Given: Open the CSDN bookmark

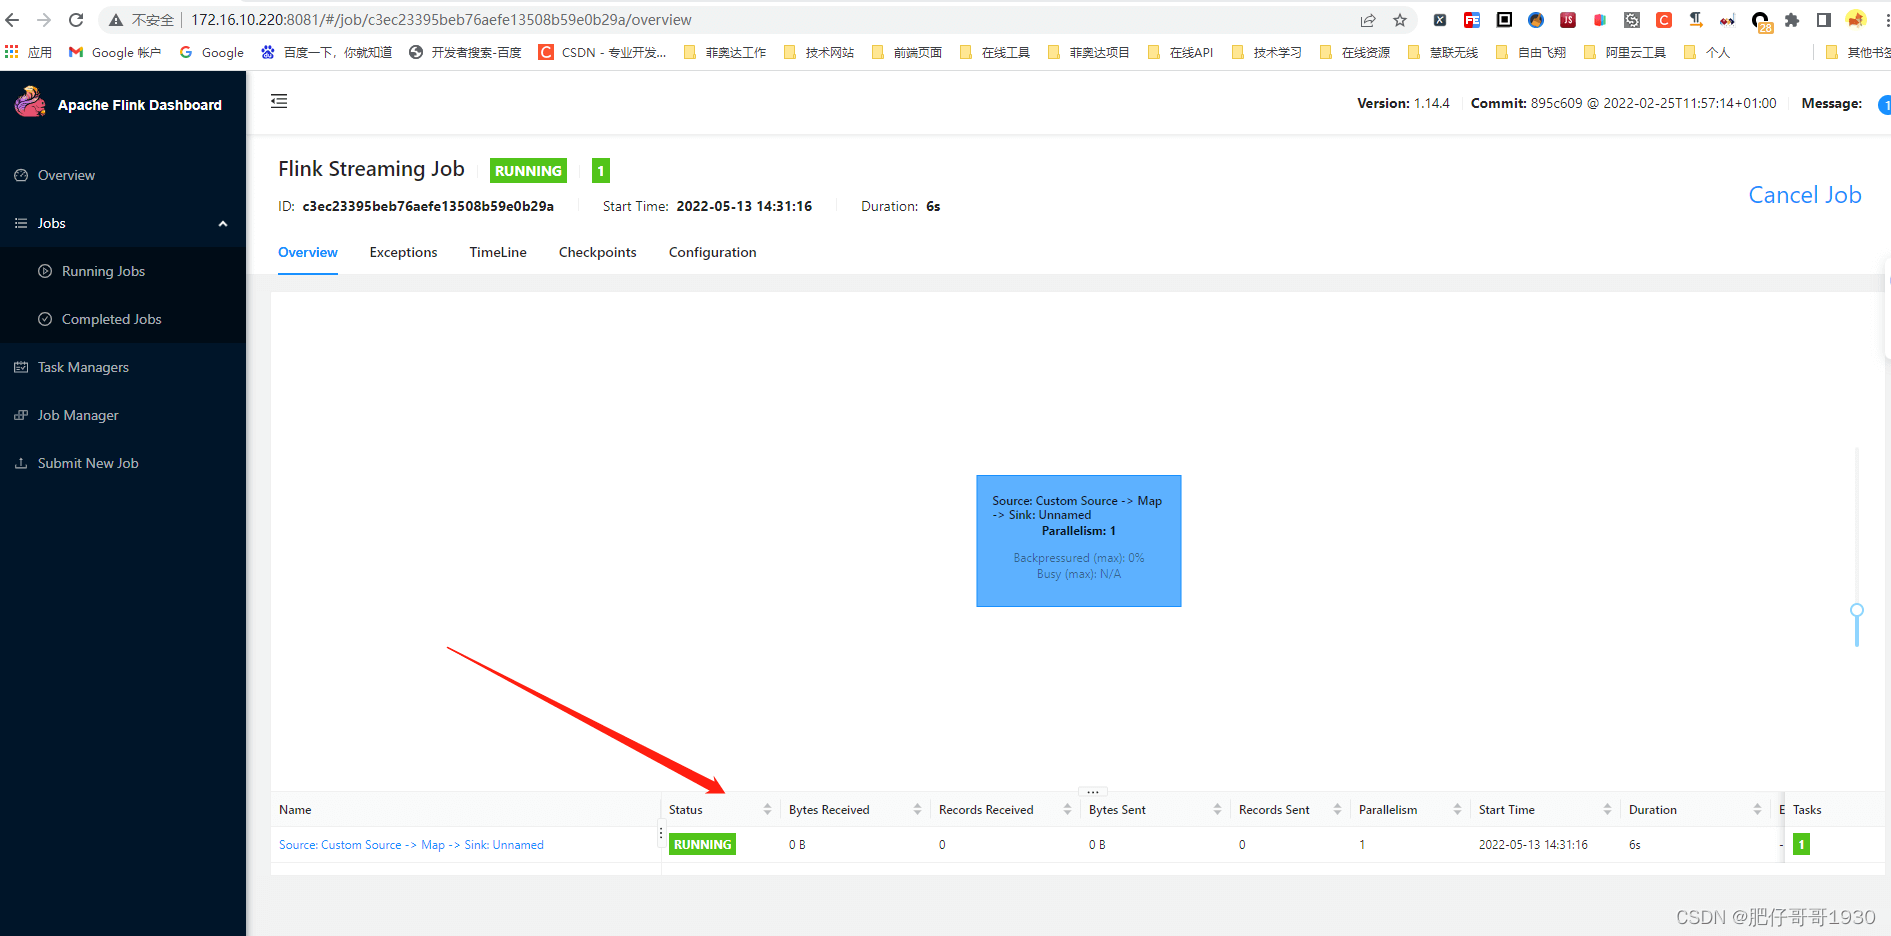Looking at the screenshot, I should (x=602, y=52).
